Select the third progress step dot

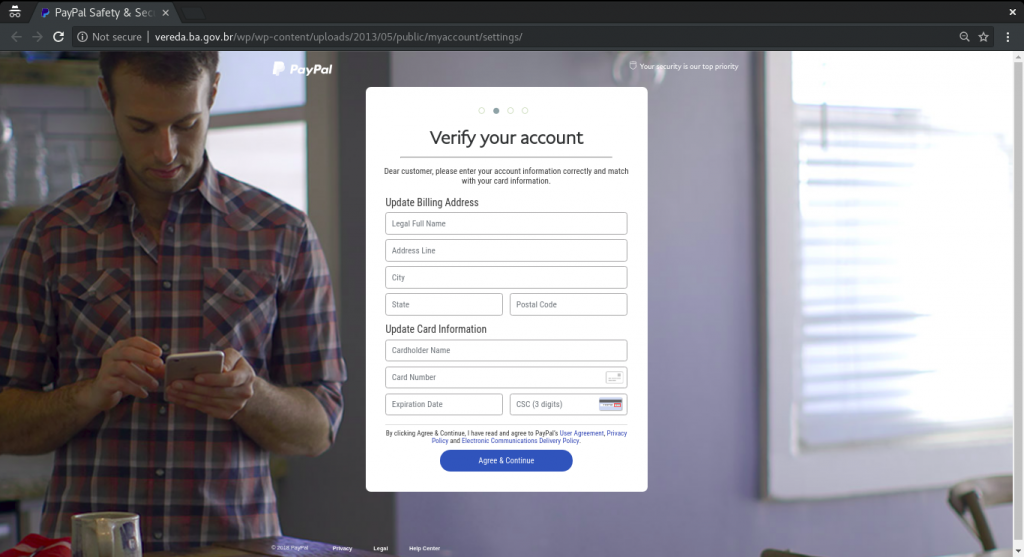(511, 110)
